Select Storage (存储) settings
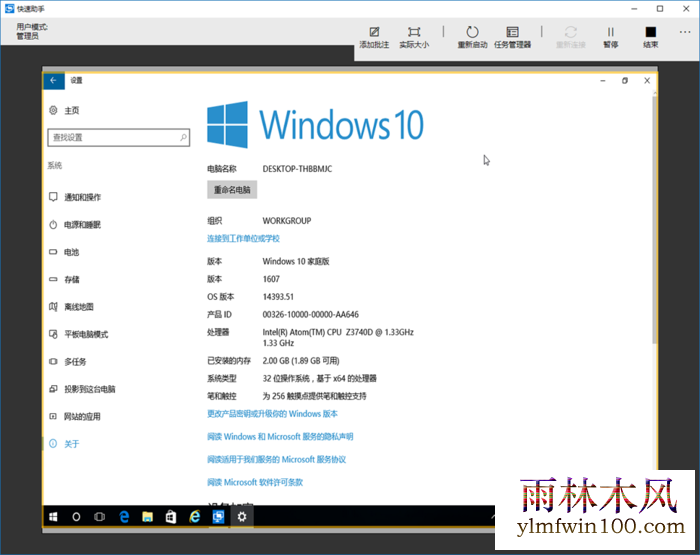The image size is (700, 555). click(x=64, y=280)
